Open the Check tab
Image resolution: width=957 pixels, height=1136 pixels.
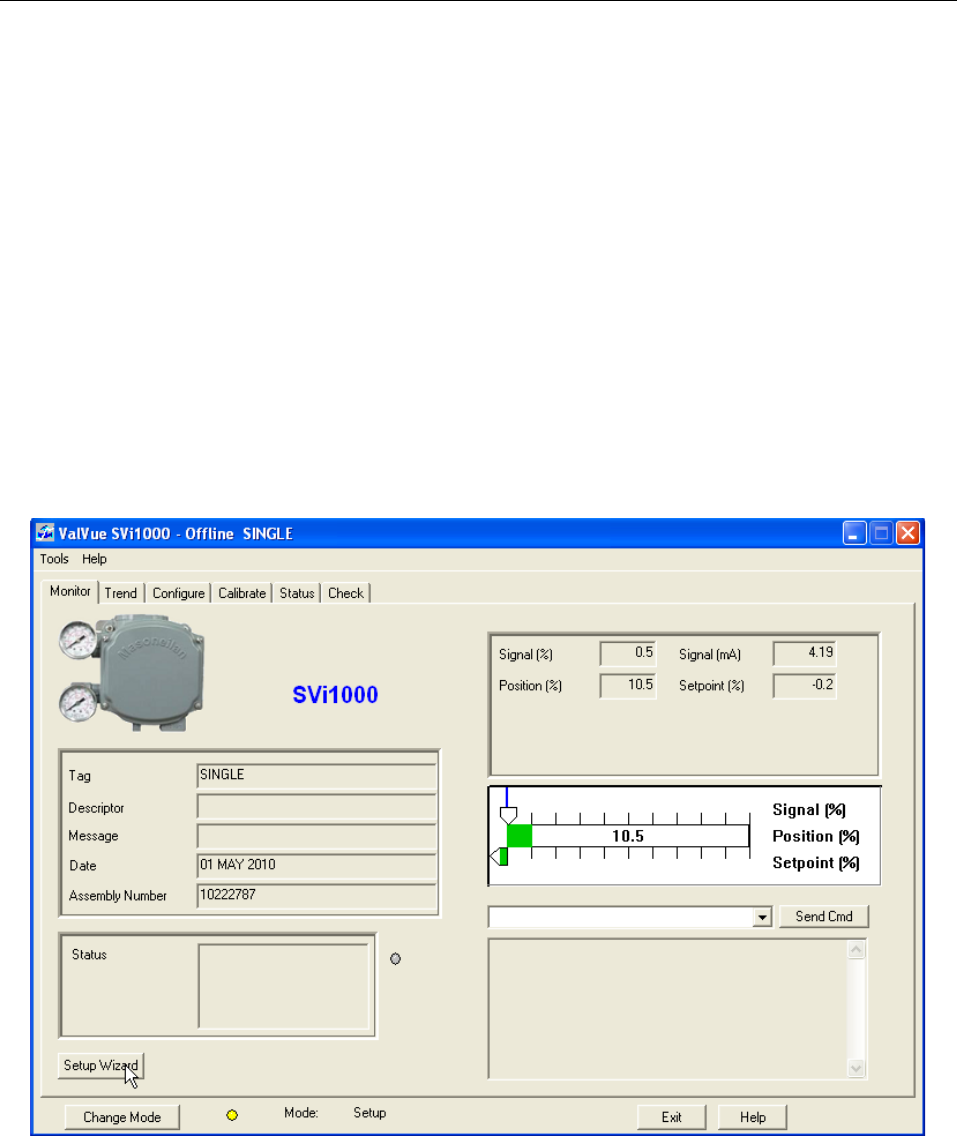point(346,593)
